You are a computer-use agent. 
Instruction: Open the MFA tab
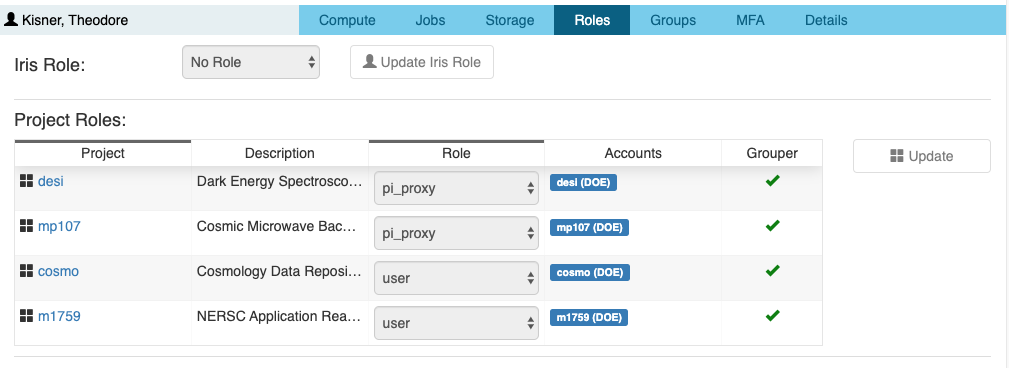750,20
